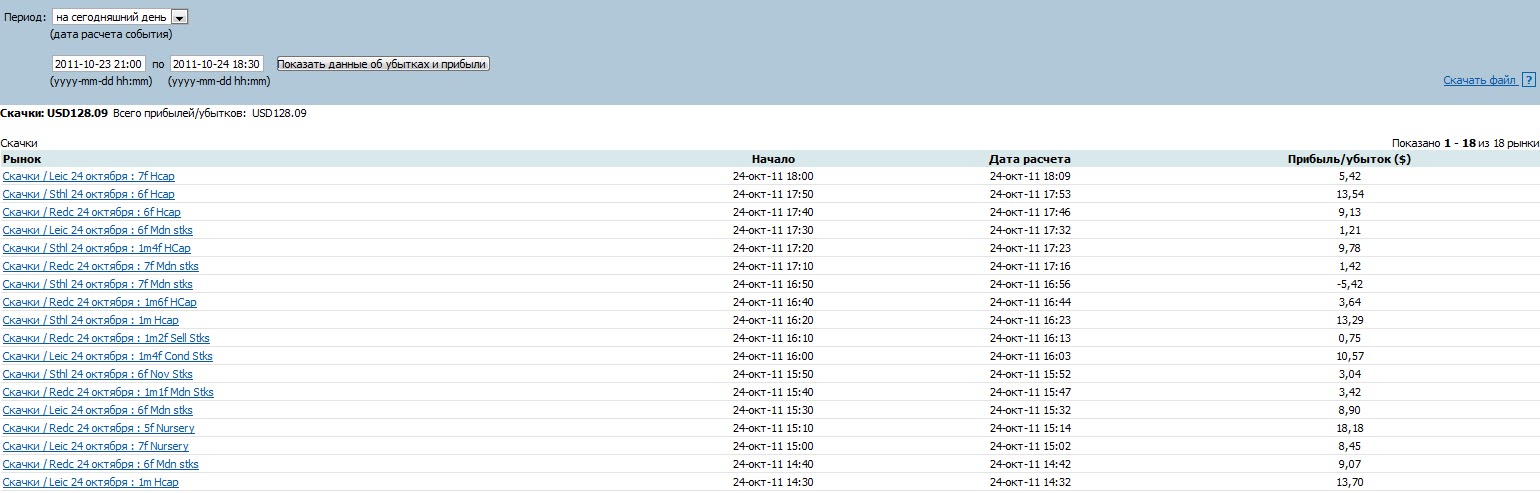Image resolution: width=1540 pixels, height=493 pixels.
Task: Open Redc 24 октября 1m1f Mdn Stks
Action: pyautogui.click(x=108, y=392)
